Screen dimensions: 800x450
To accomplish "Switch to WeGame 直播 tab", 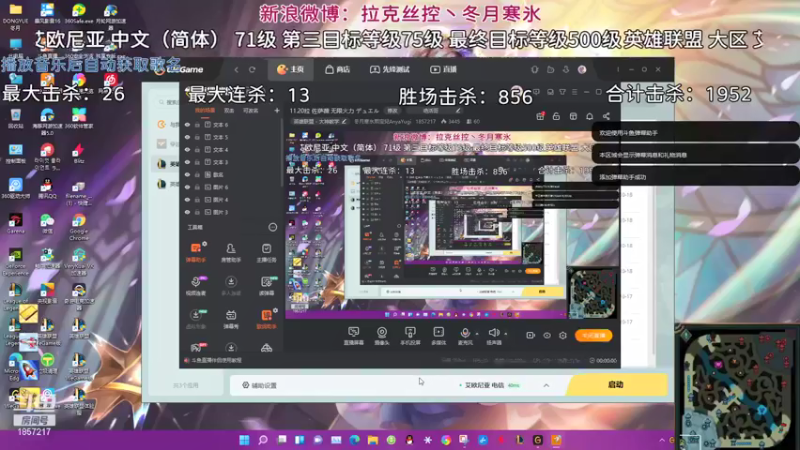I will click(x=443, y=69).
